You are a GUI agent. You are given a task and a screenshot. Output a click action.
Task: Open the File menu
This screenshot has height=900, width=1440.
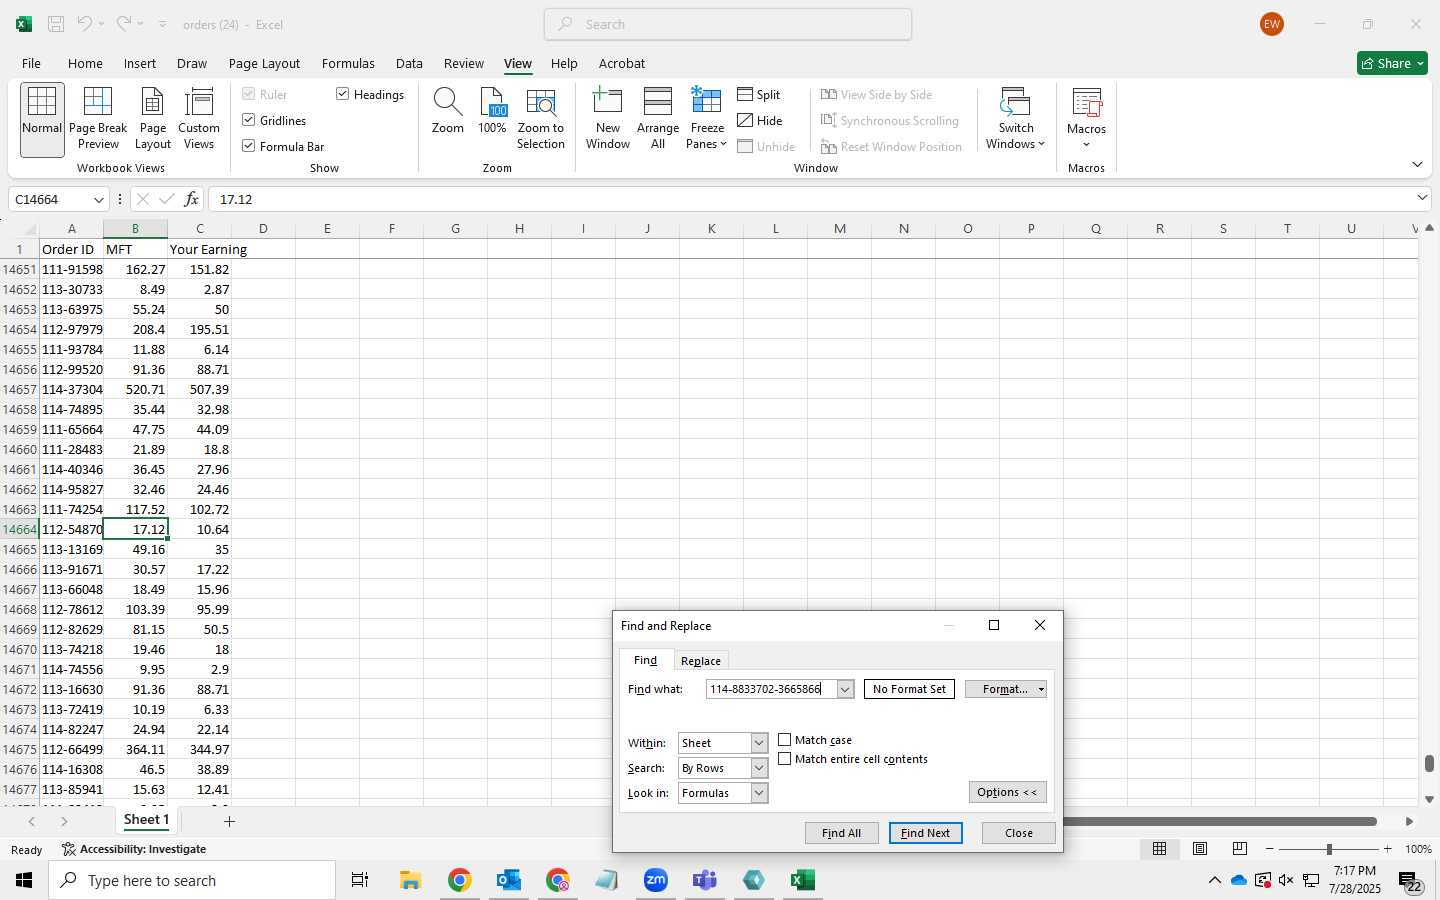(x=31, y=63)
